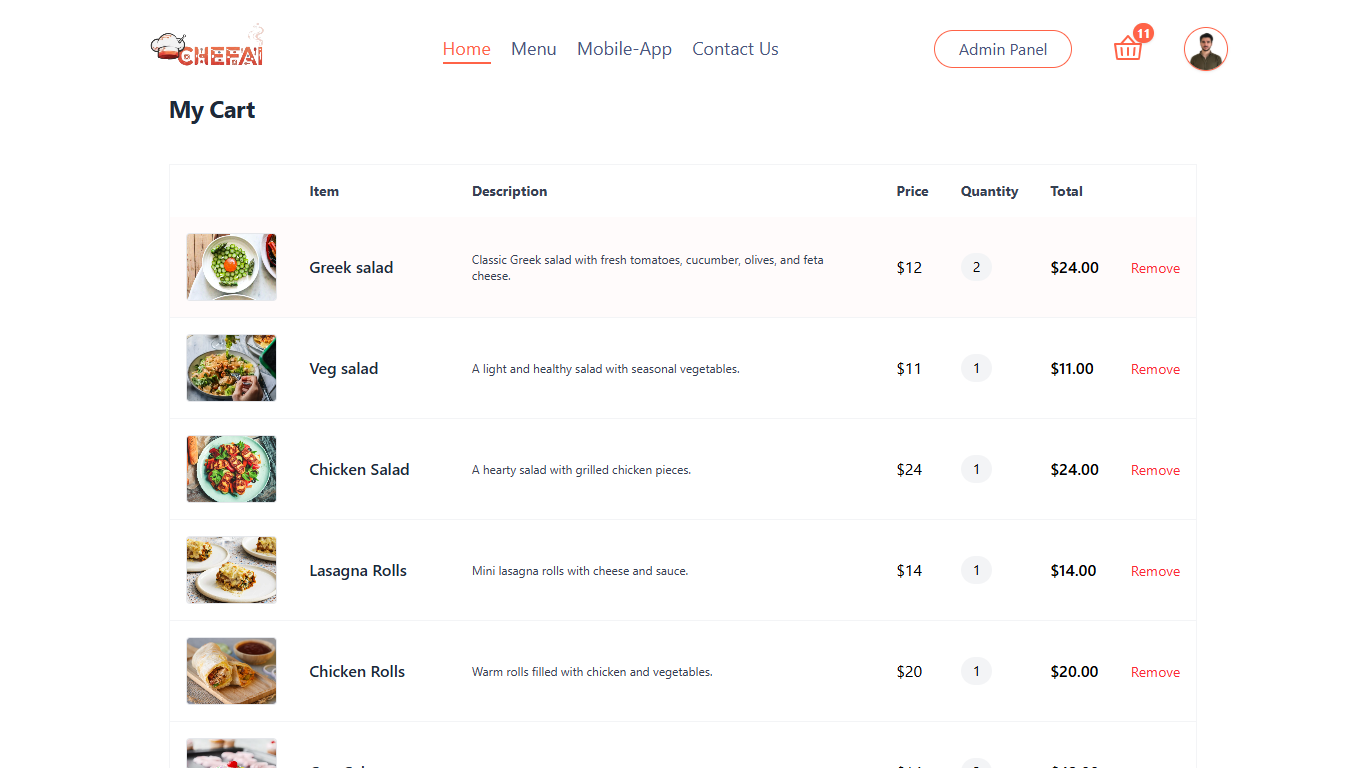The height and width of the screenshot is (768, 1366).
Task: Click the Chicken Rolls product image
Action: click(x=231, y=671)
